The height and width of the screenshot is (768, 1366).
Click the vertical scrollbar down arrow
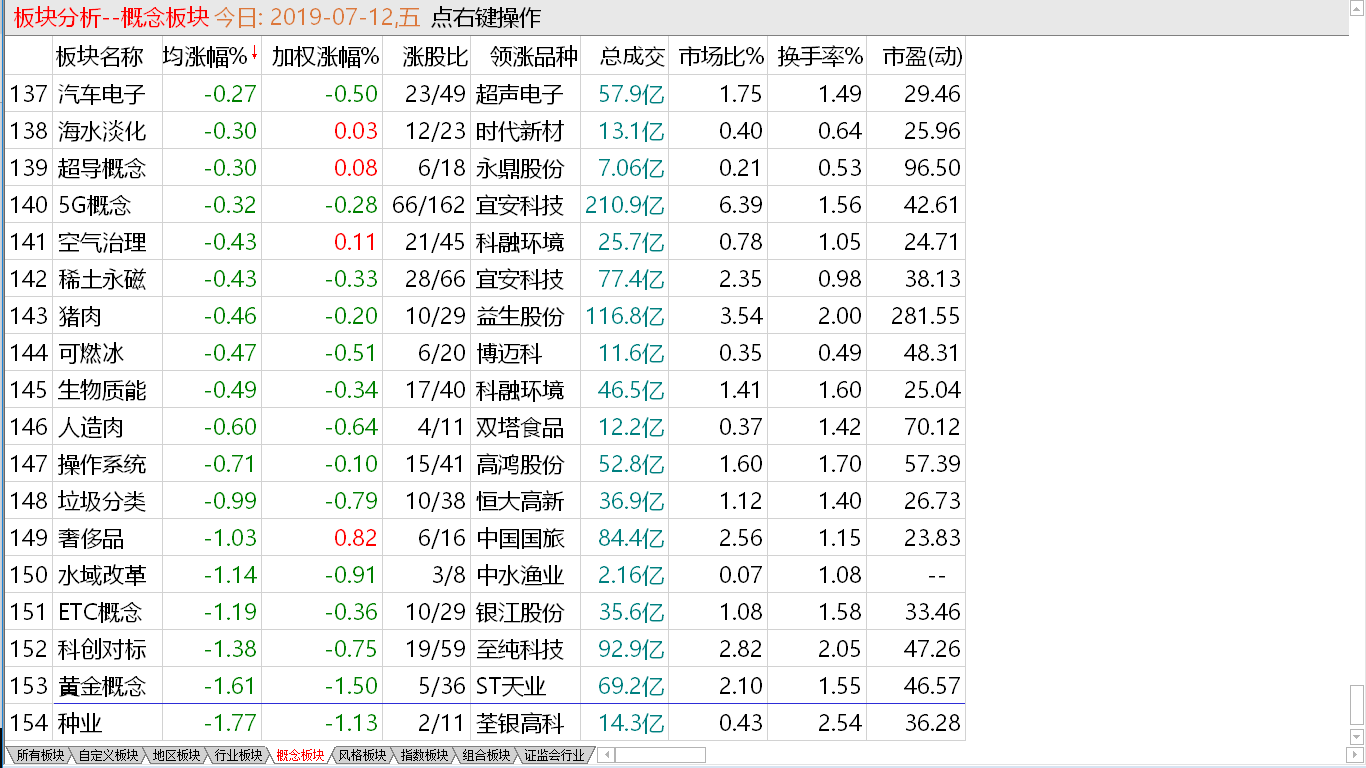point(1357,738)
